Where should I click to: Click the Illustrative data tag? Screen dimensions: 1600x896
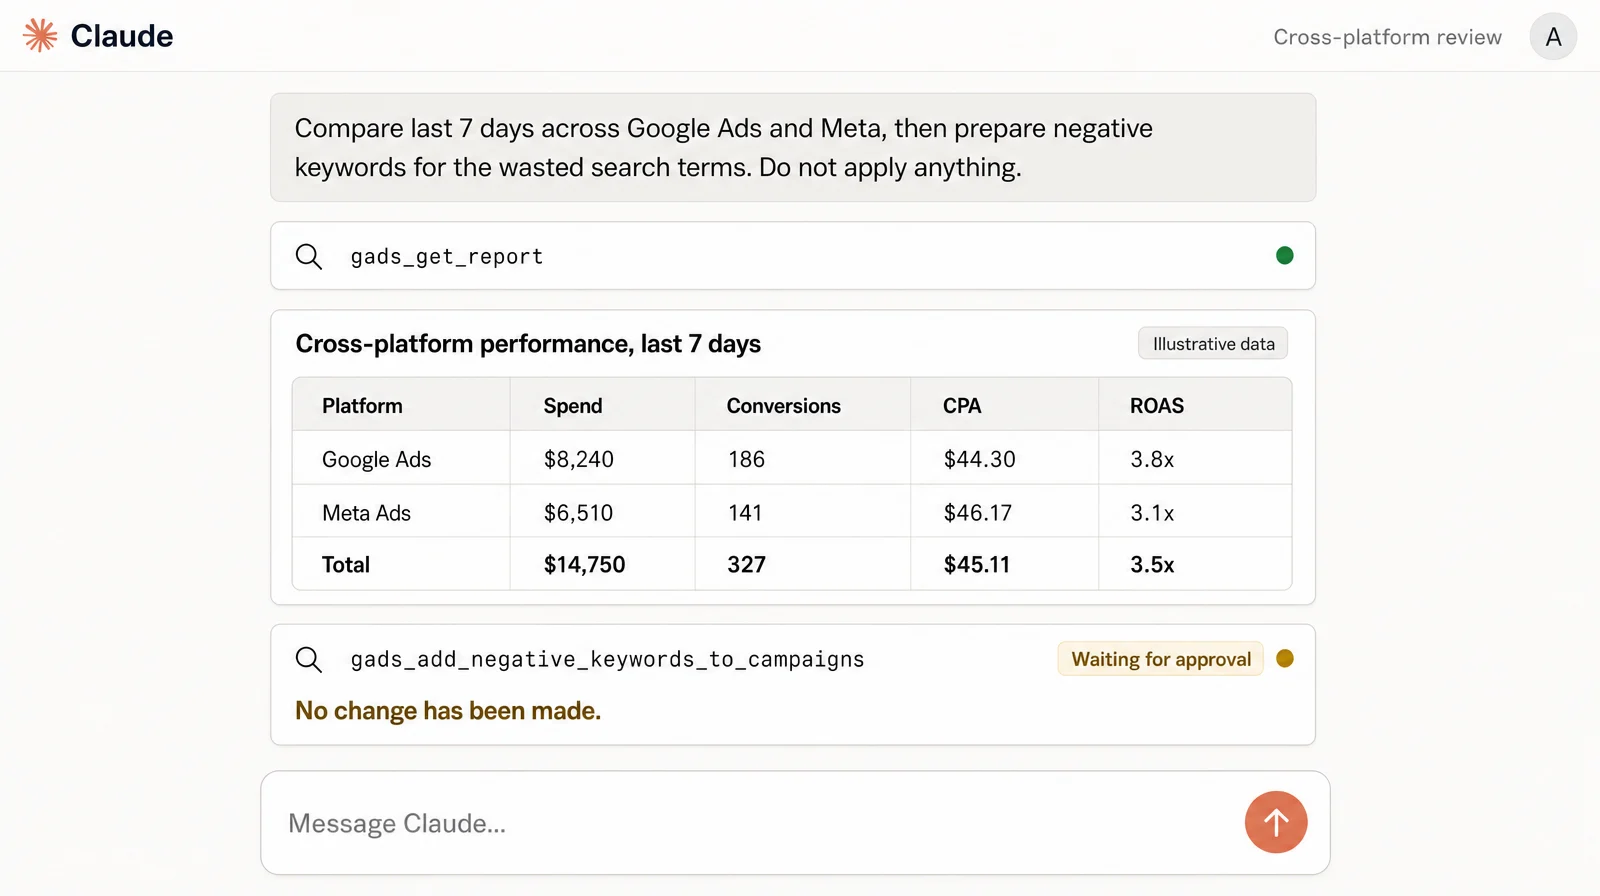click(x=1213, y=344)
